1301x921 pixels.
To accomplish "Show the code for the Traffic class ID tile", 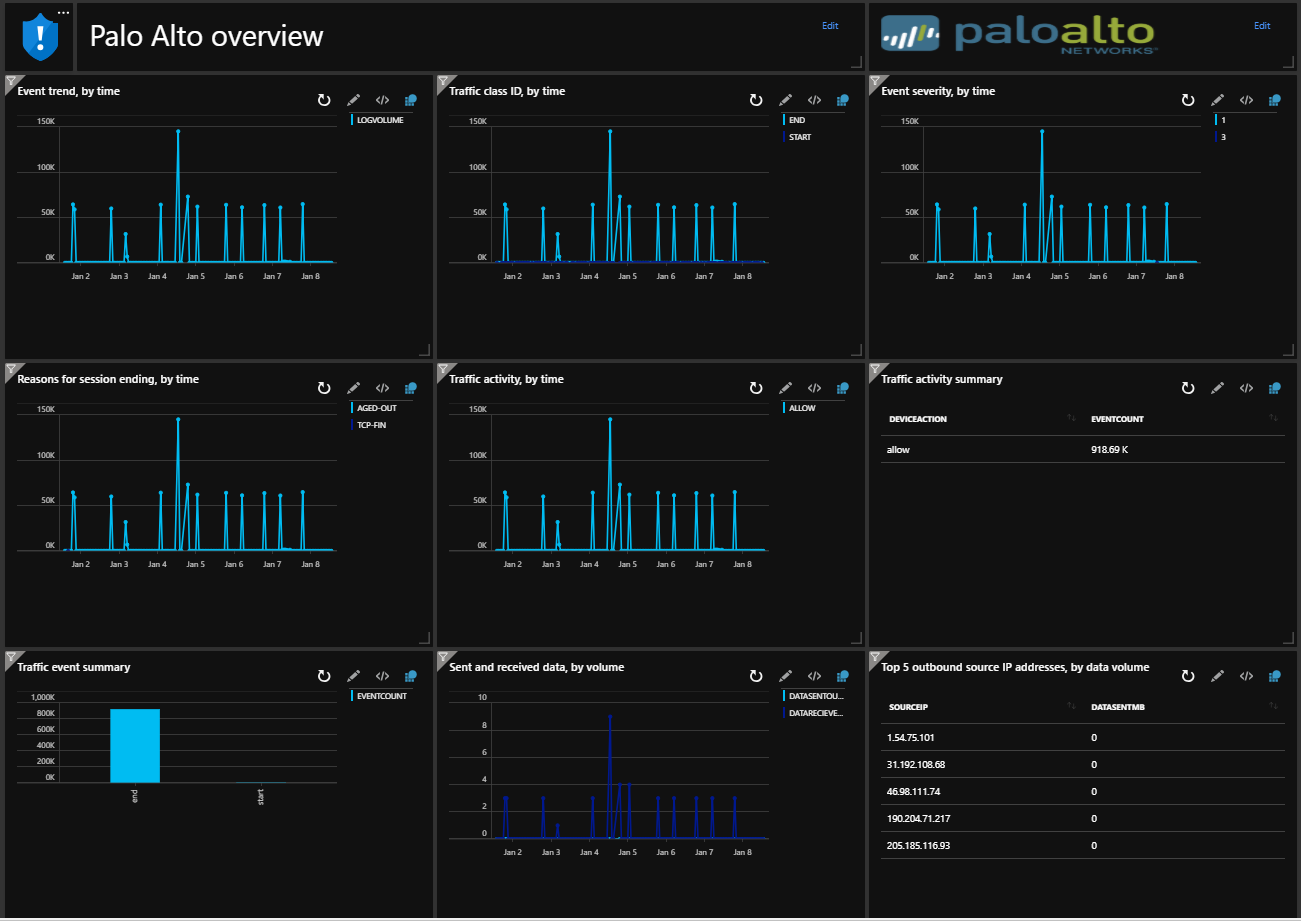I will [x=814, y=100].
